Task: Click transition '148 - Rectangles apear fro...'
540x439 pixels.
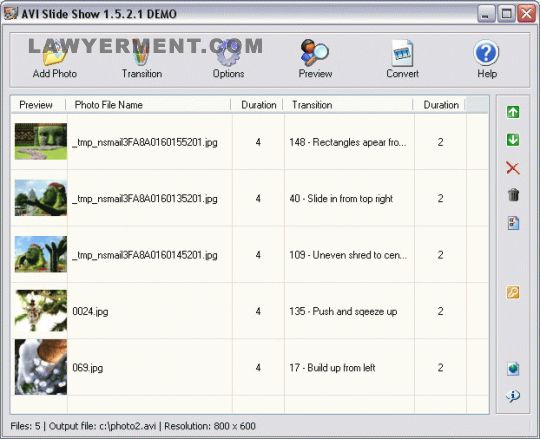Action: pos(348,142)
